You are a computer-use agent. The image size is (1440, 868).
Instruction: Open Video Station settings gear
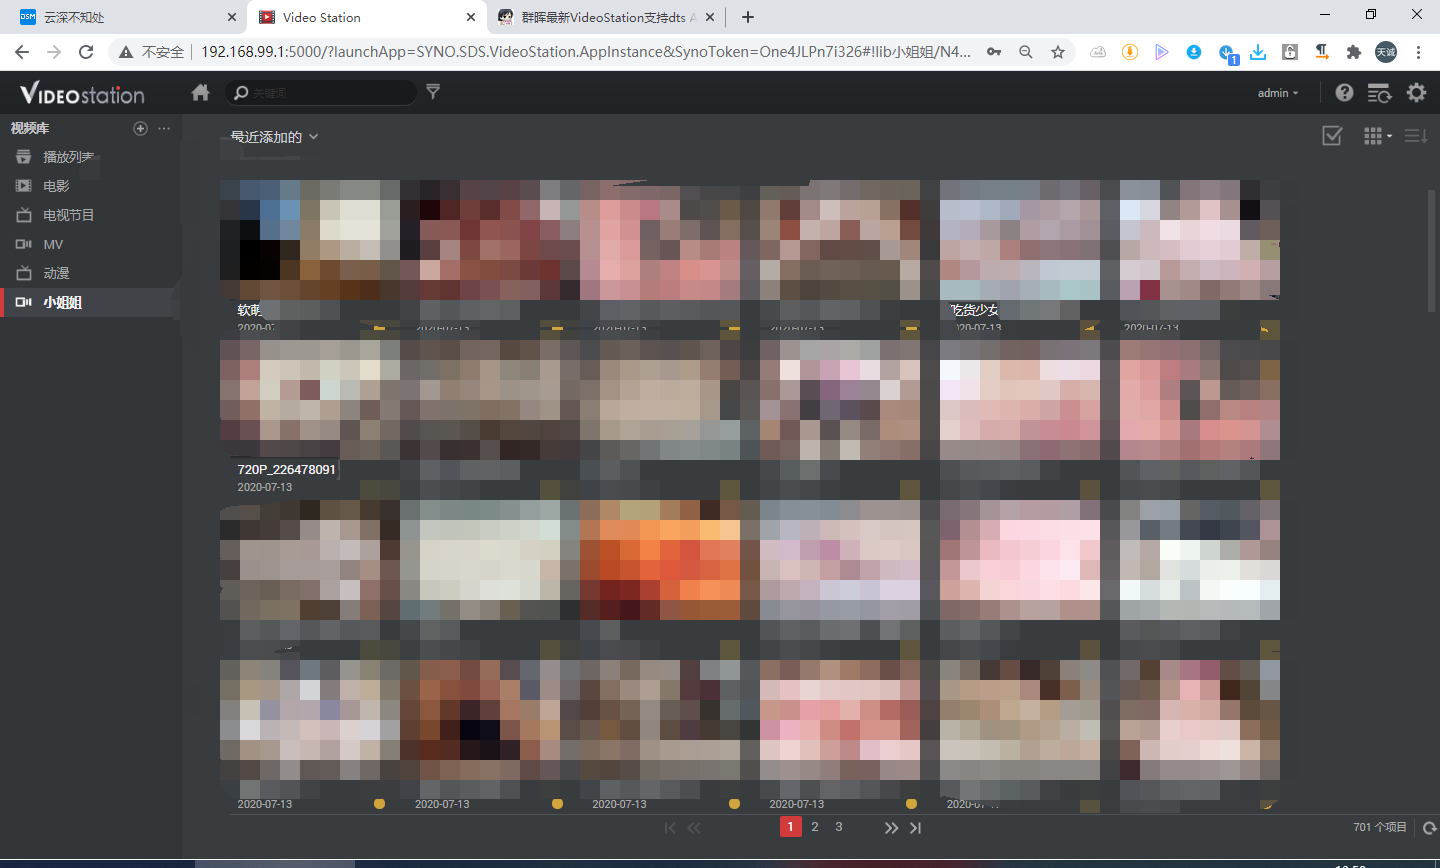[1417, 92]
